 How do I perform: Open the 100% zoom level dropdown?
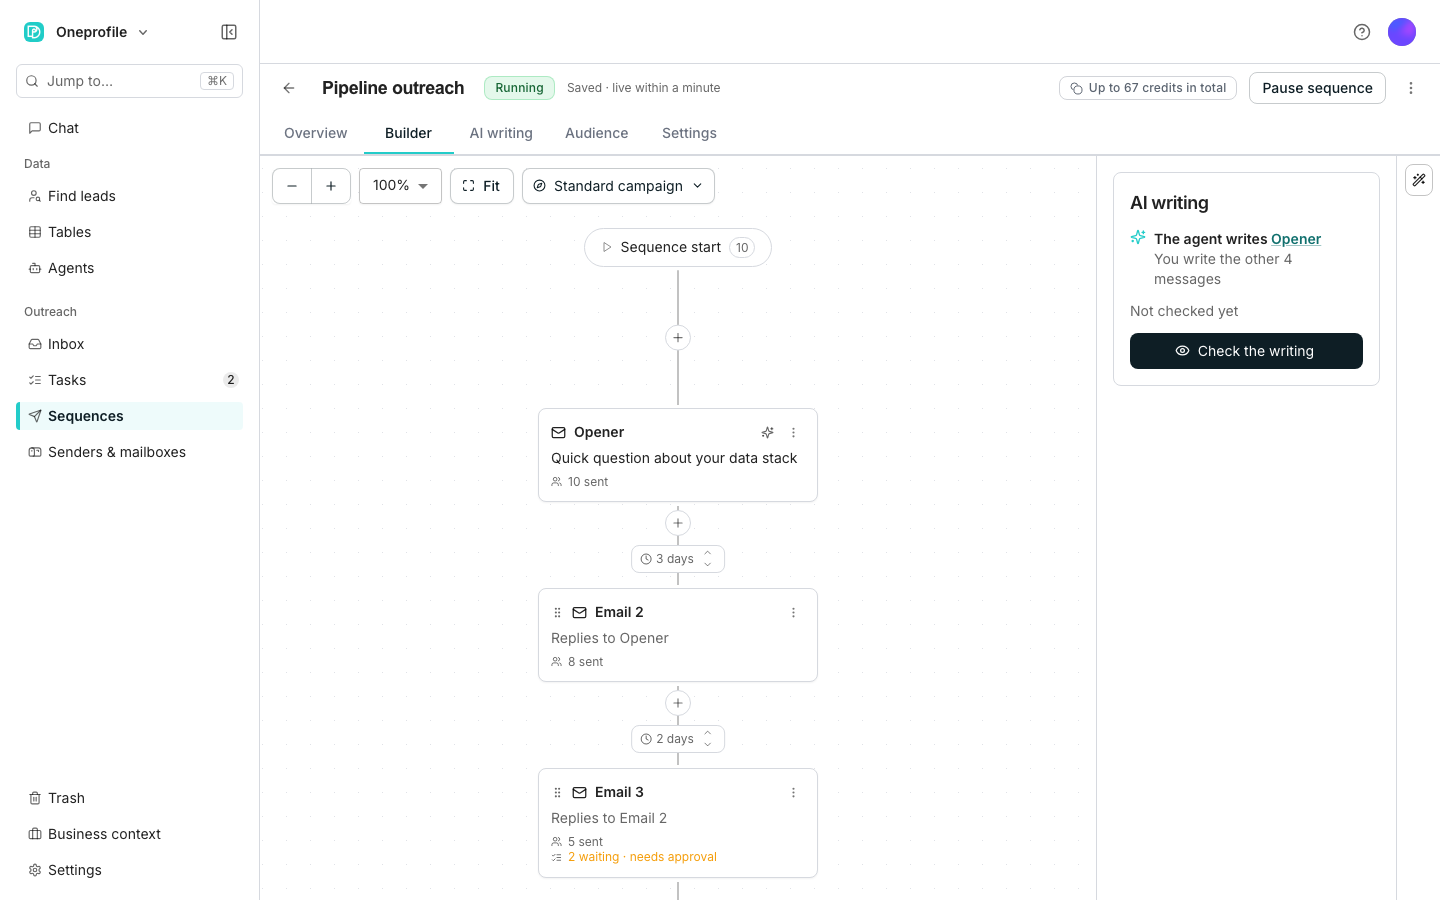400,186
